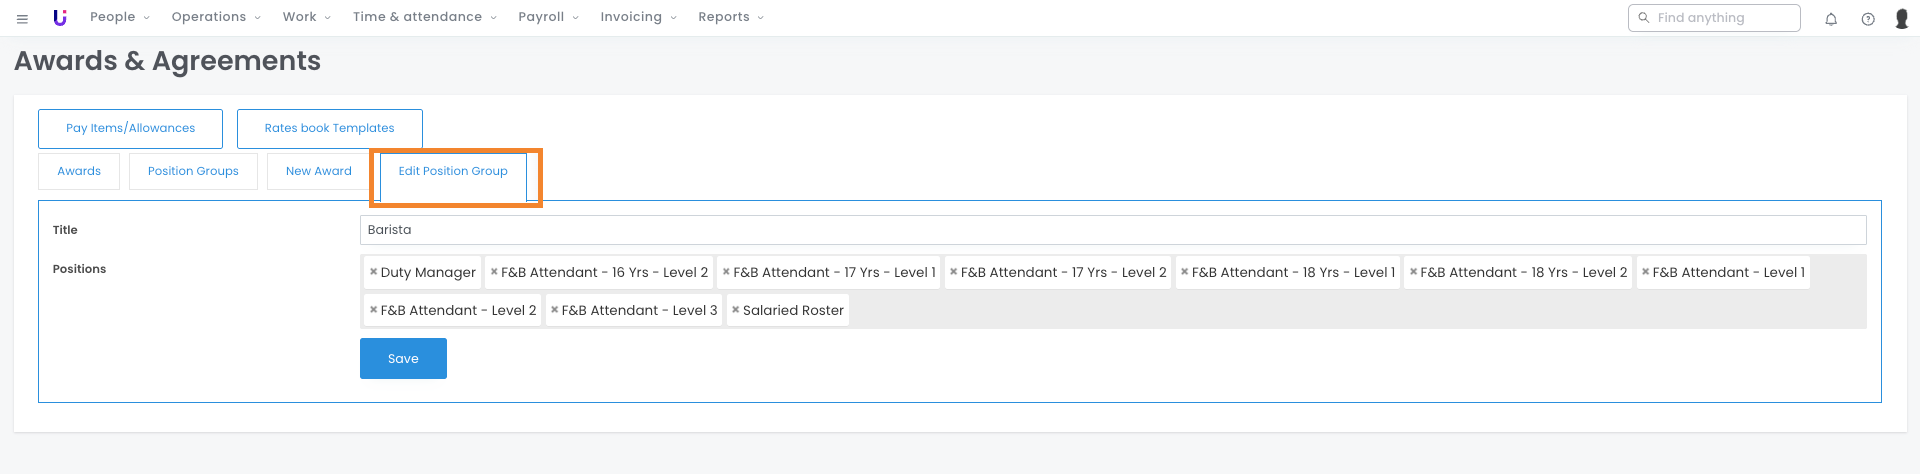Open Pay Items/Allowances

pos(130,128)
